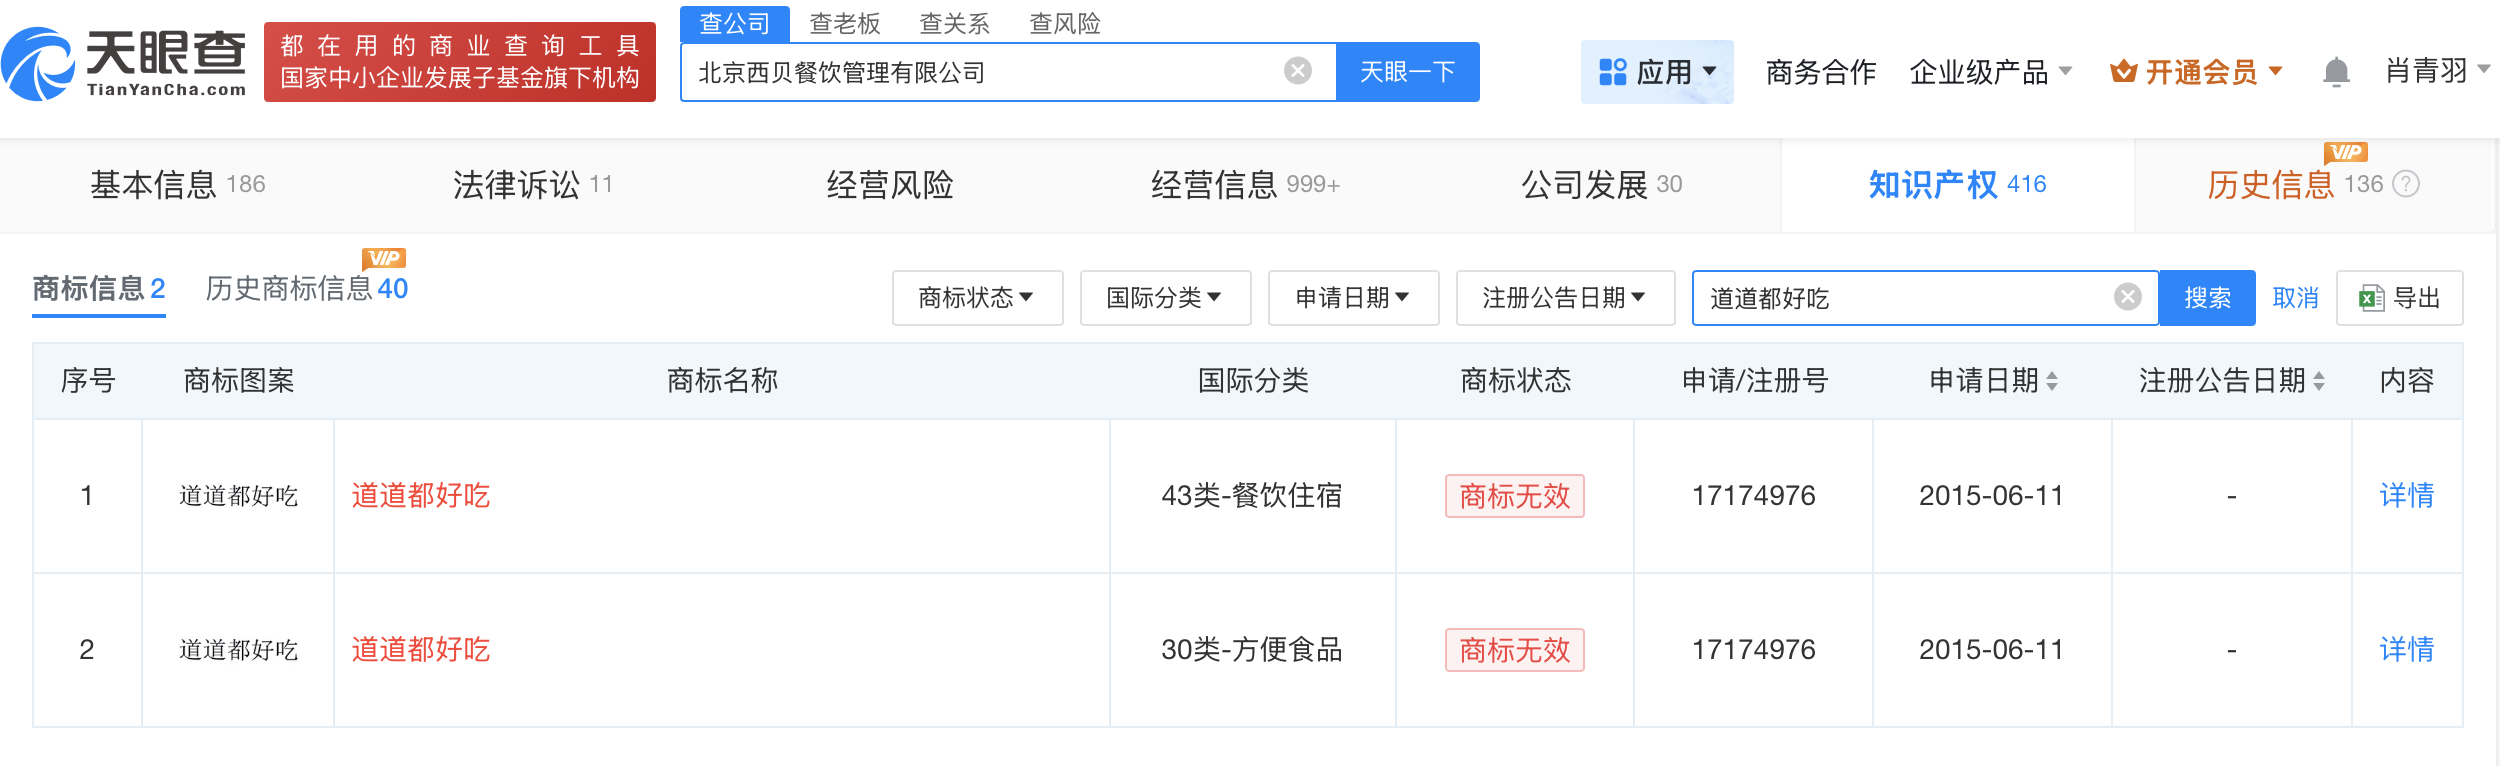
Task: Open the 国际分类 filter dropdown
Action: click(1165, 298)
